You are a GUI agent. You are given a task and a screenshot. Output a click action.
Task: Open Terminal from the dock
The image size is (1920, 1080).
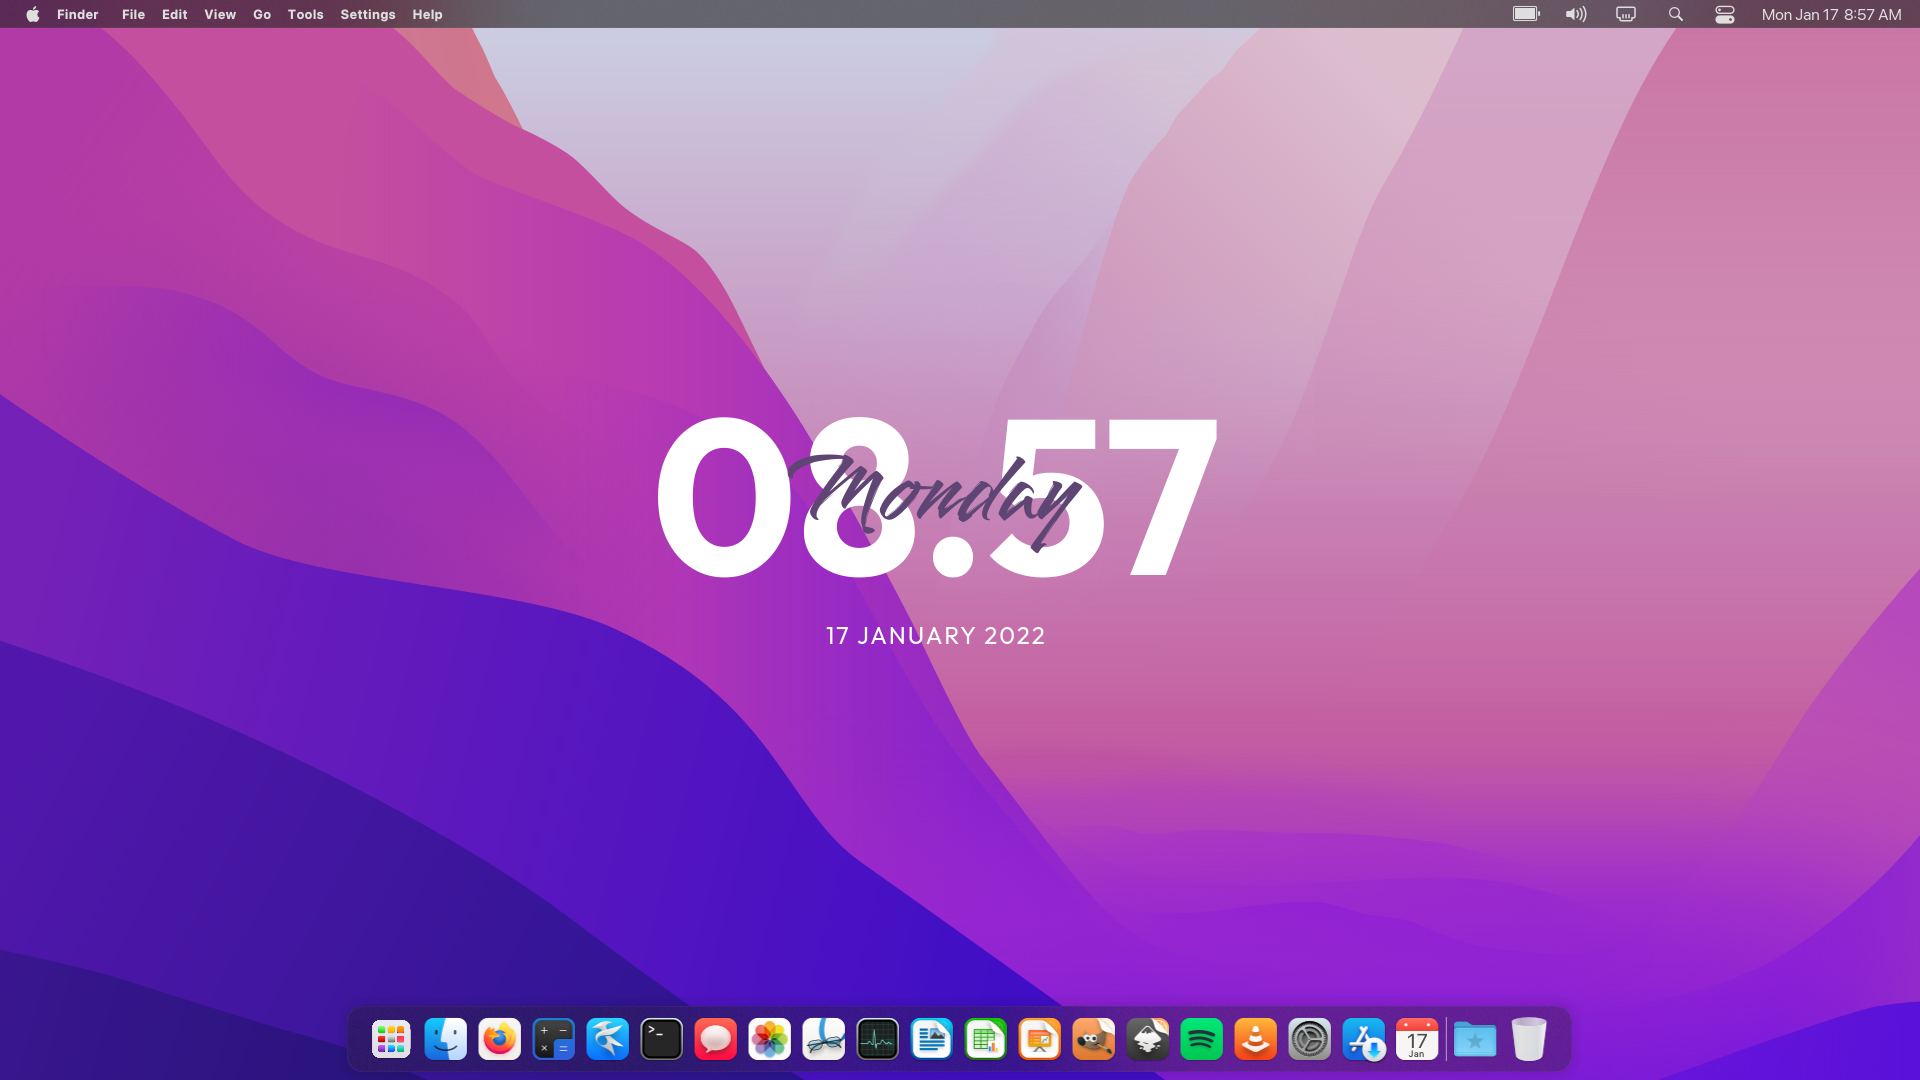coord(661,1040)
